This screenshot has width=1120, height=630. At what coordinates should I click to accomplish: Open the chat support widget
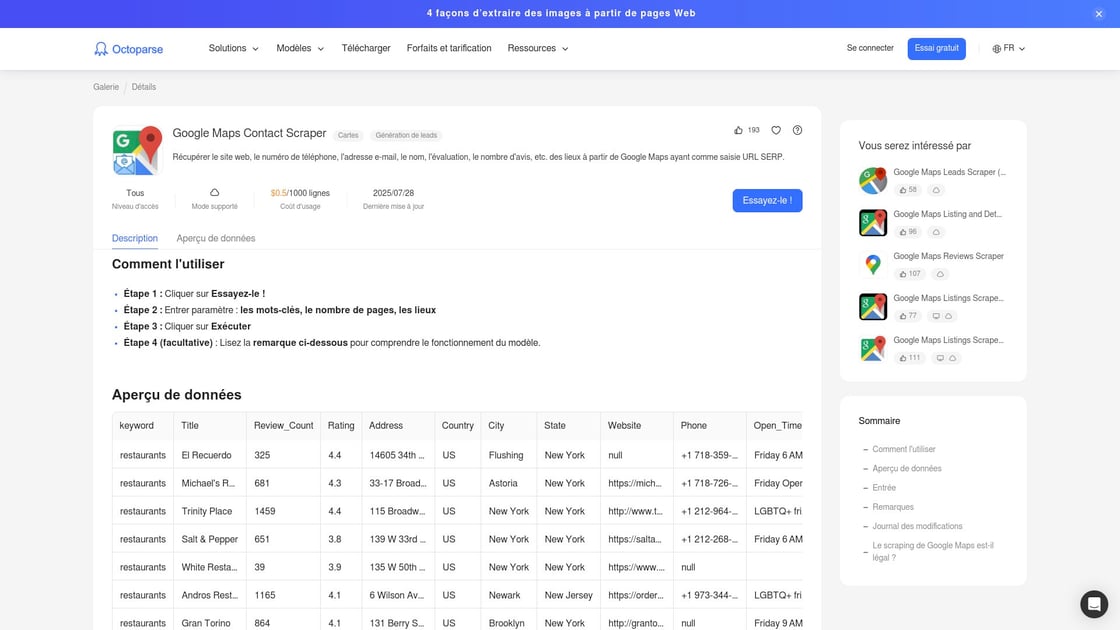pos(1094,604)
